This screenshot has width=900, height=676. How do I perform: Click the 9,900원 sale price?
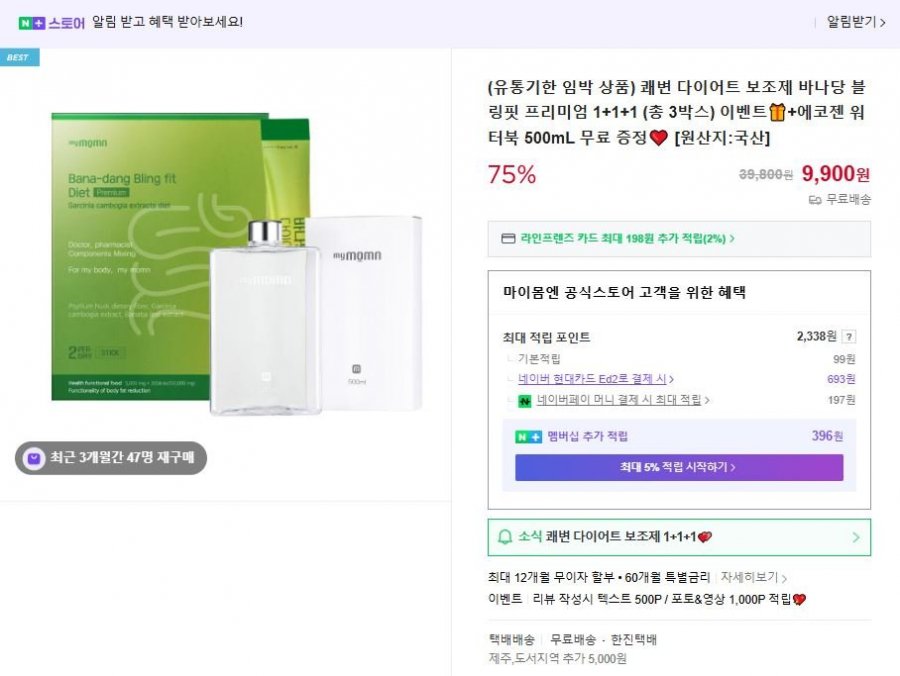(x=835, y=174)
